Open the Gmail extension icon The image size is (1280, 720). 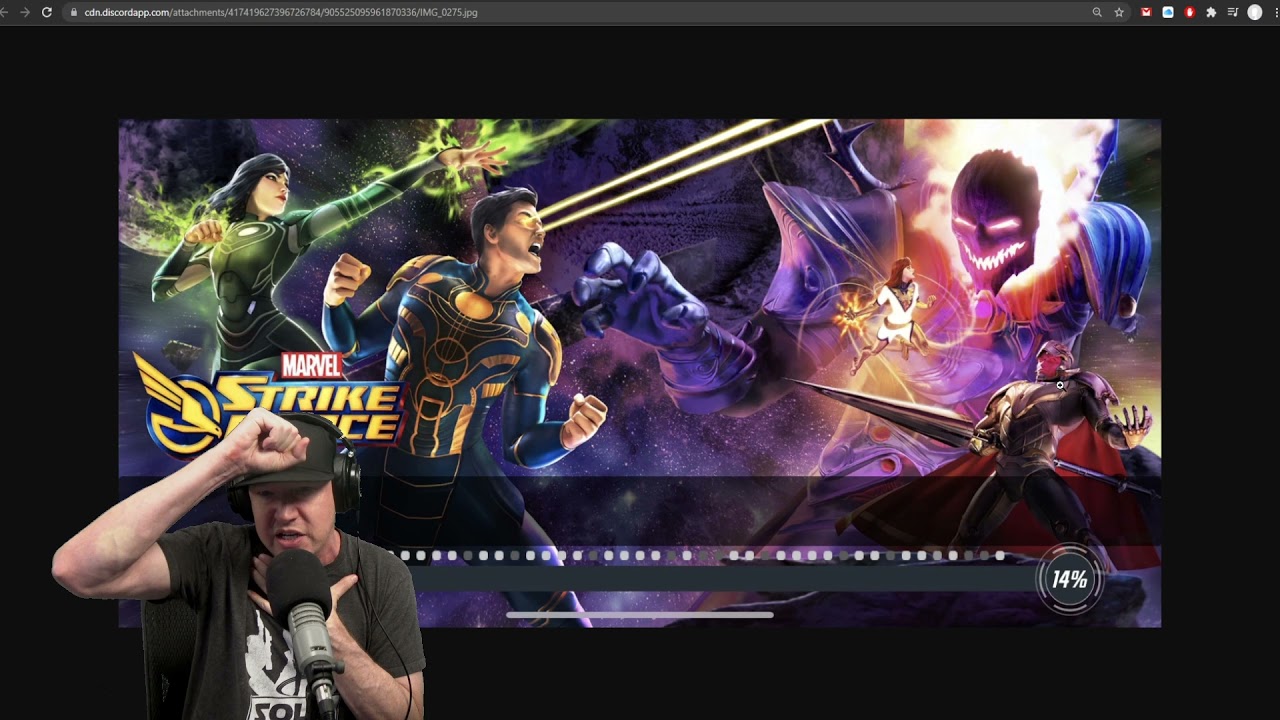(x=1146, y=12)
